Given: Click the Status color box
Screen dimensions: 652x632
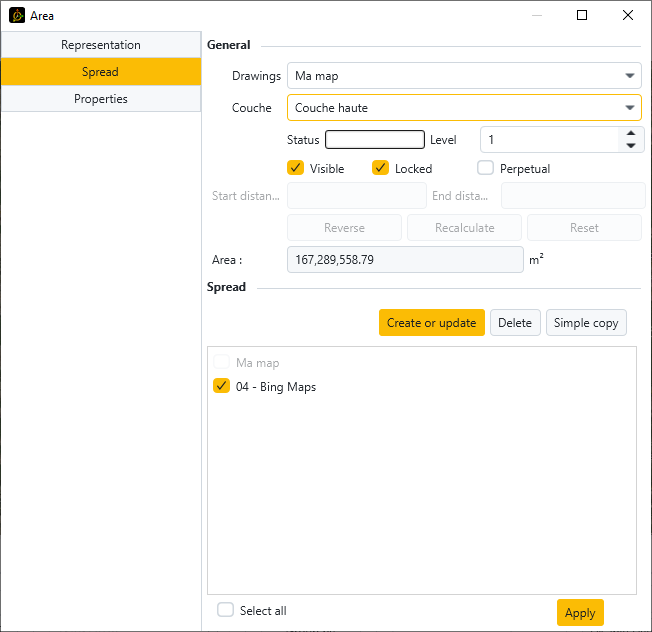Looking at the screenshot, I should pyautogui.click(x=375, y=140).
